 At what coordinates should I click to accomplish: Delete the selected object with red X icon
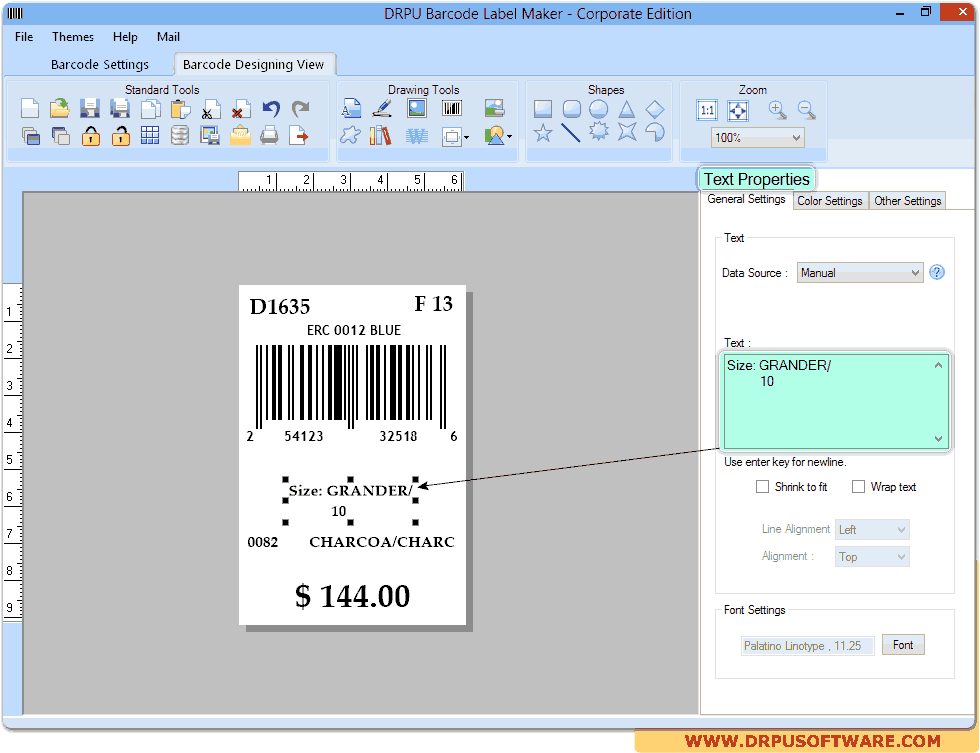click(x=241, y=109)
